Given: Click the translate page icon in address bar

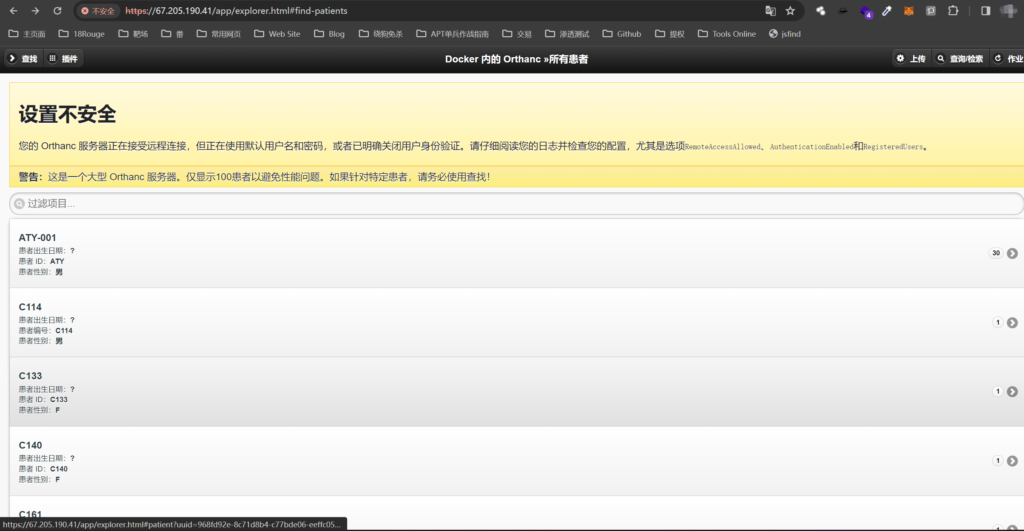Looking at the screenshot, I should click(x=771, y=11).
